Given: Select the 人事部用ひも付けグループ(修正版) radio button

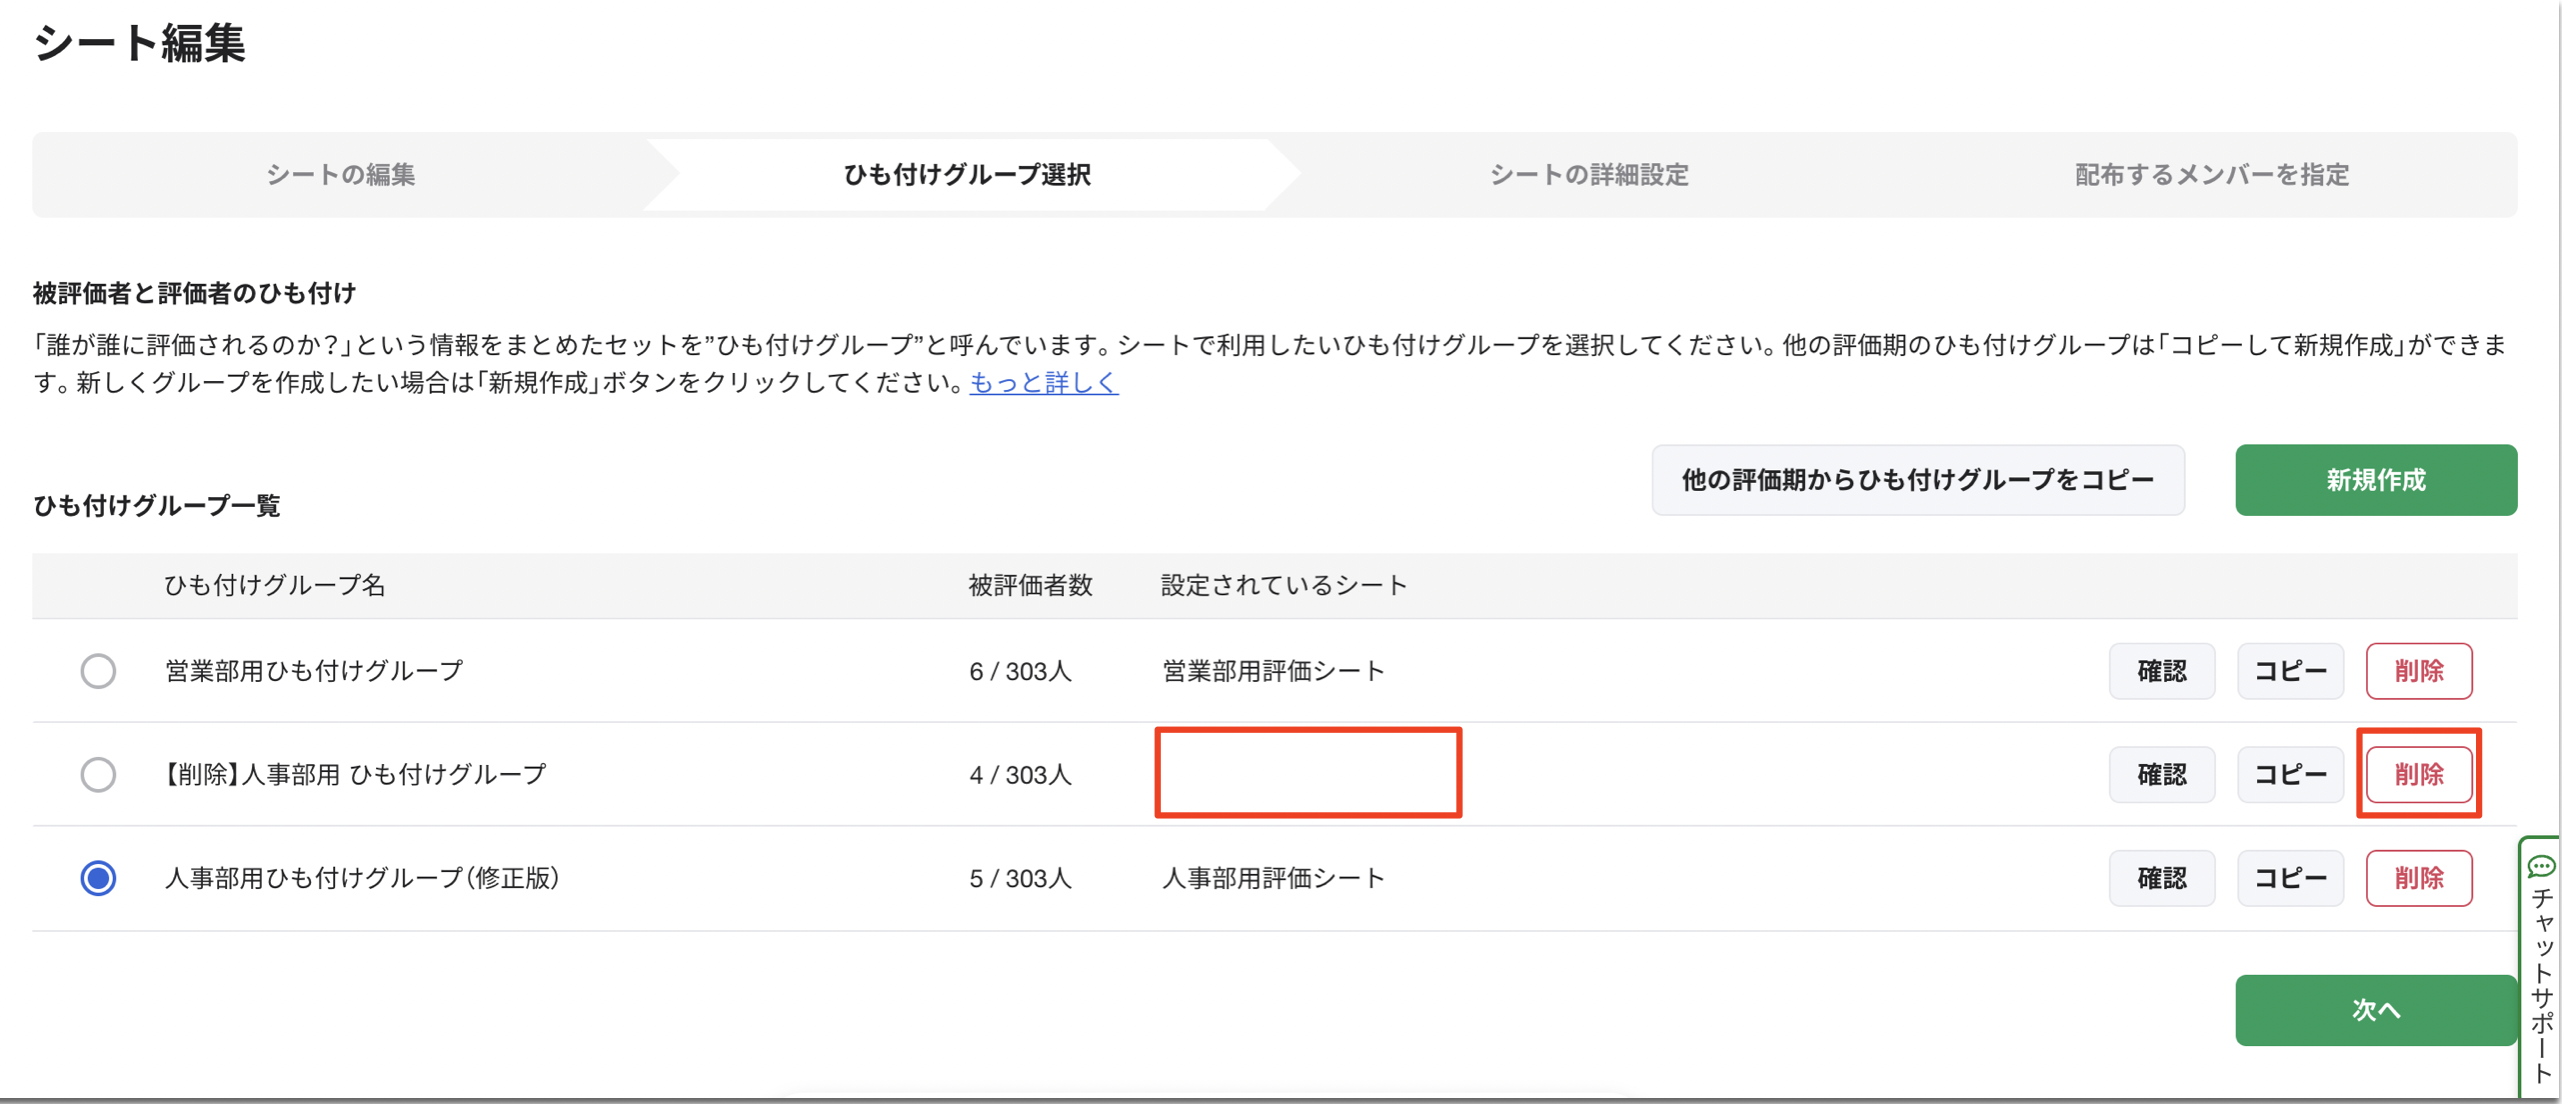Looking at the screenshot, I should 98,878.
